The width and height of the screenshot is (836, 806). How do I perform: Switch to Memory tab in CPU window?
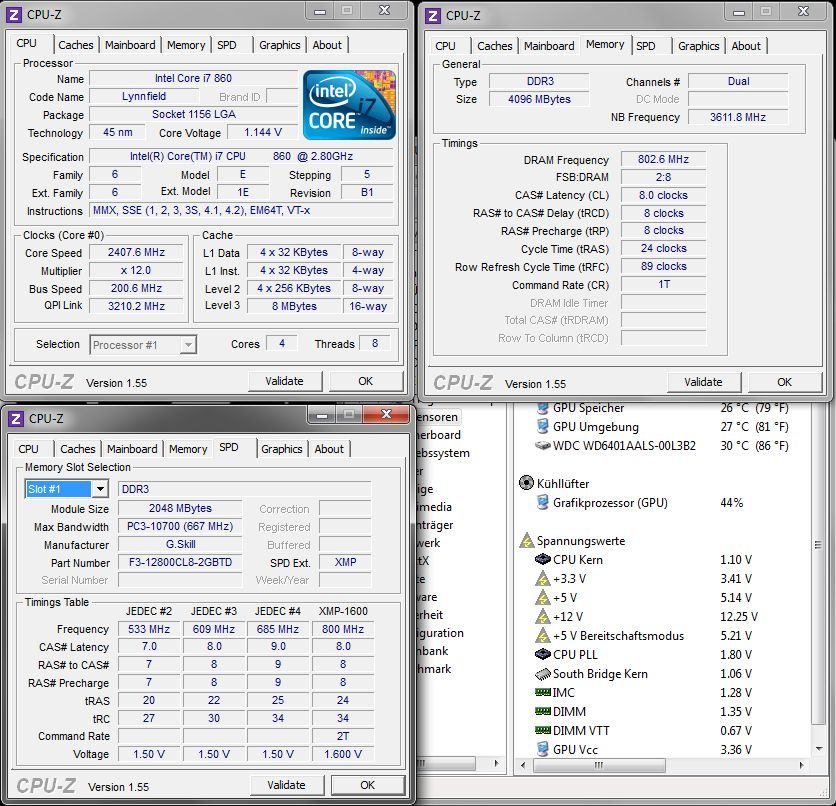point(186,45)
